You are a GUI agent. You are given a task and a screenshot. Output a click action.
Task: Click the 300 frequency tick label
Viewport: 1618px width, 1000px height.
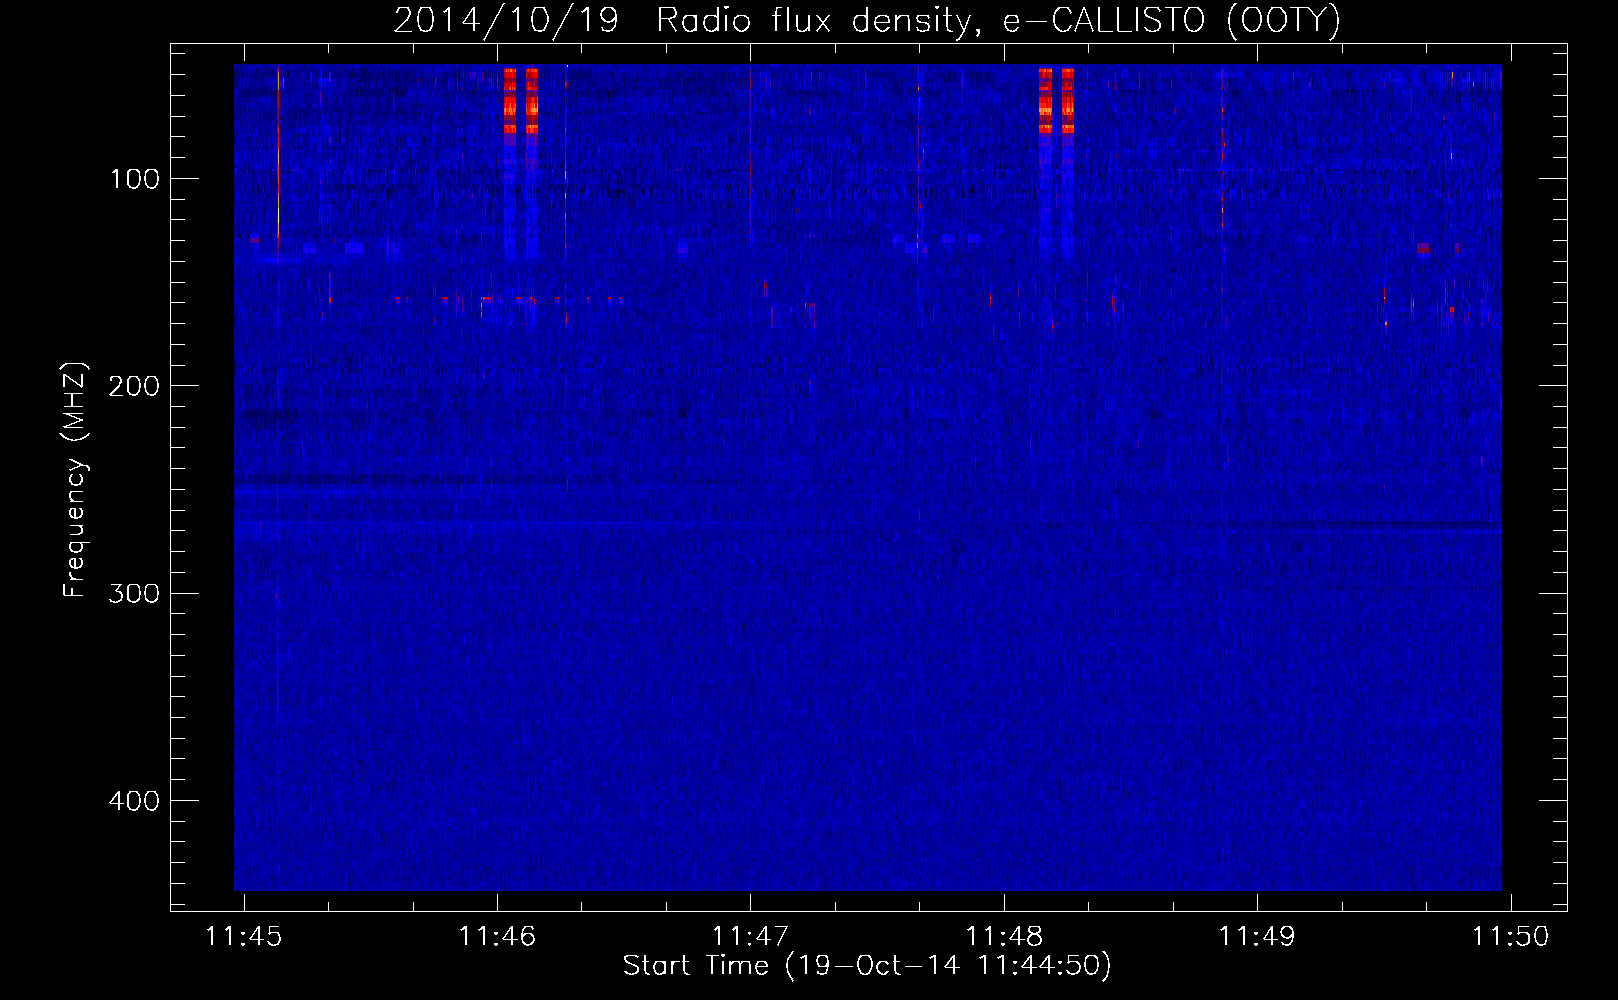tap(135, 593)
